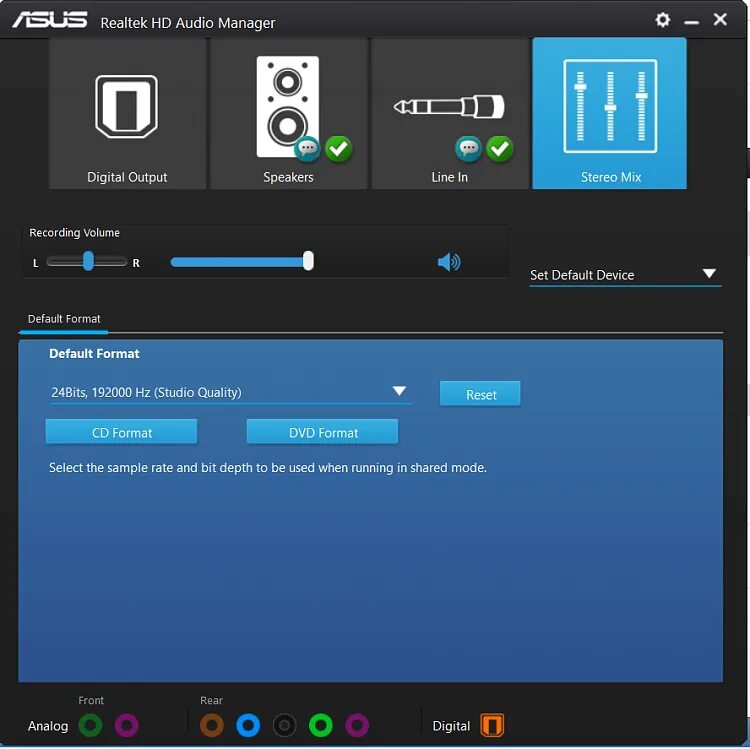This screenshot has height=749, width=750.
Task: Close the Realtek HD Audio Manager window
Action: click(x=720, y=20)
